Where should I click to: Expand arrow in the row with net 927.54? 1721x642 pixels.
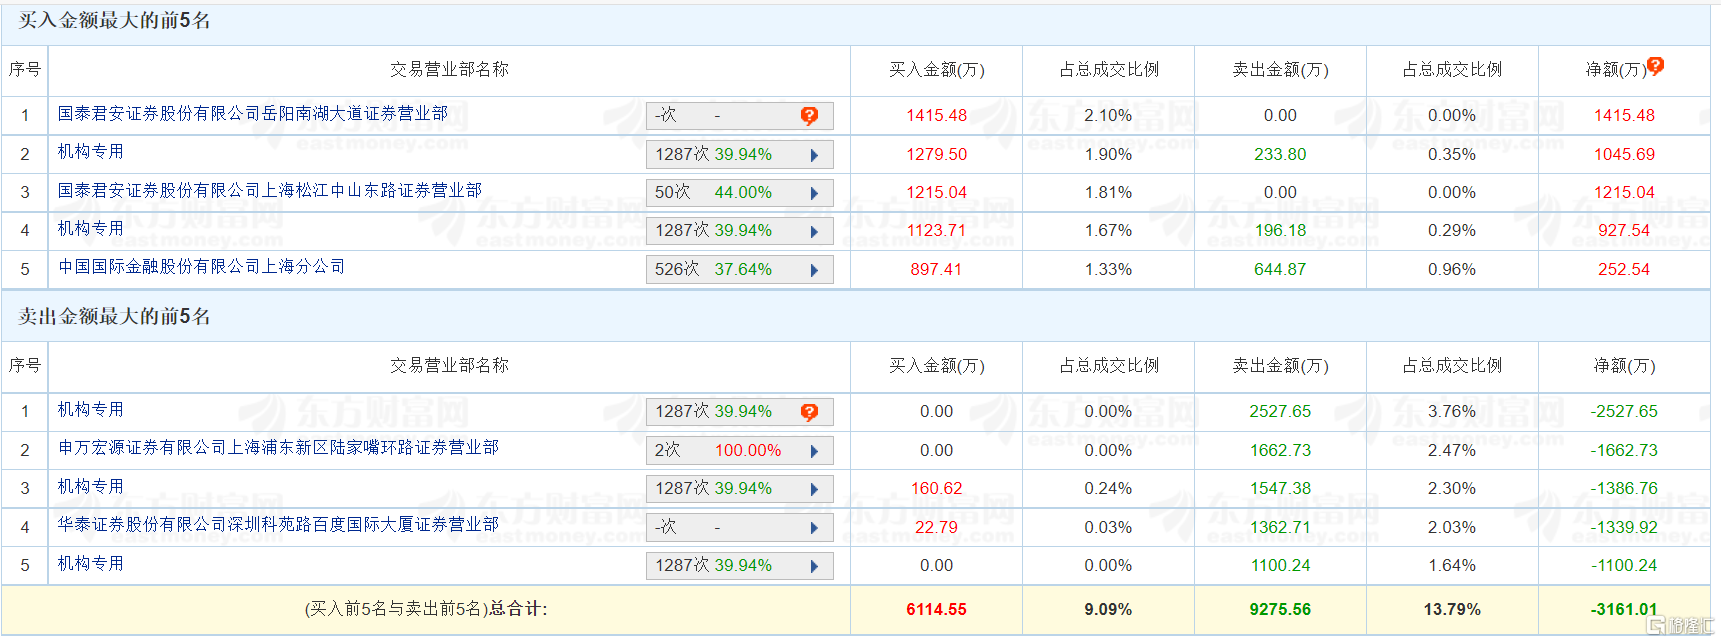pos(814,232)
